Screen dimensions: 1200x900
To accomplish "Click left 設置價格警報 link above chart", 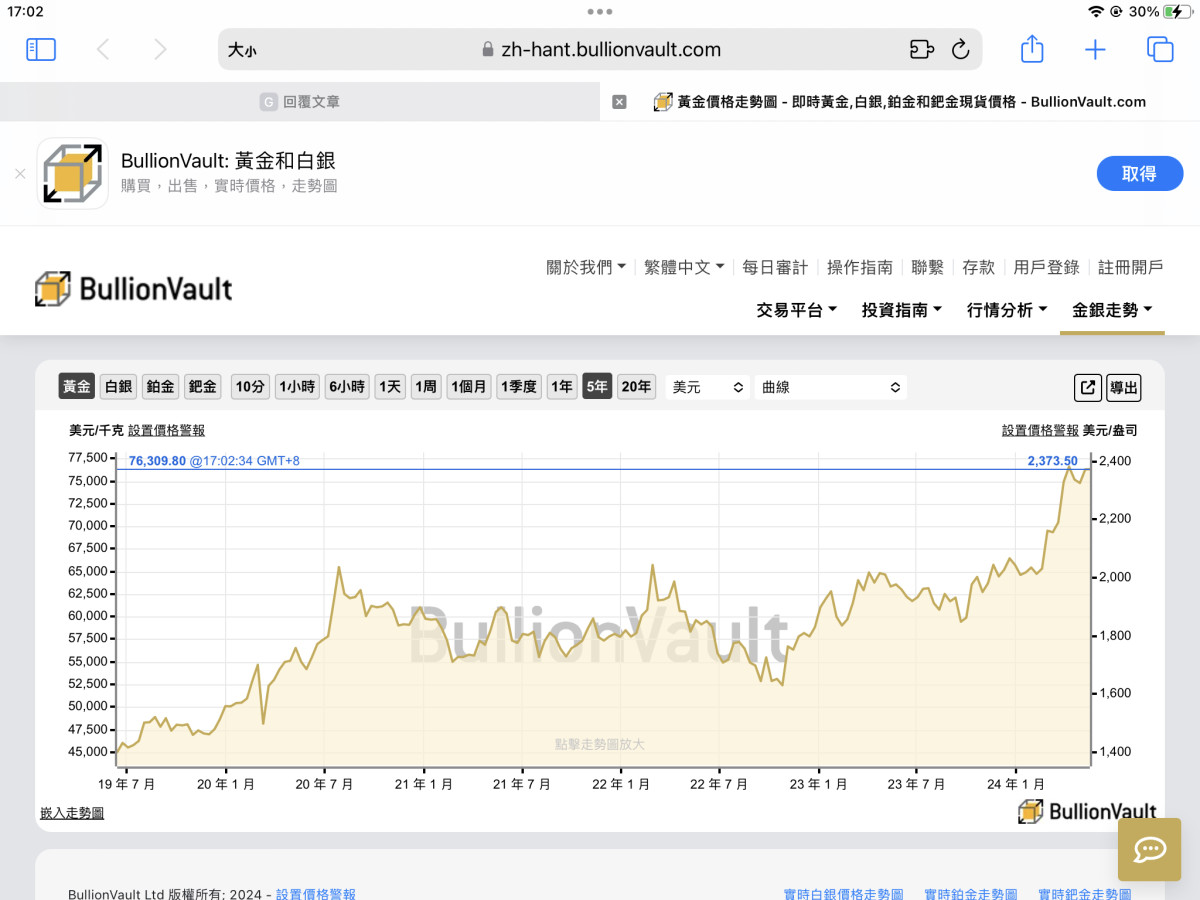I will [167, 431].
